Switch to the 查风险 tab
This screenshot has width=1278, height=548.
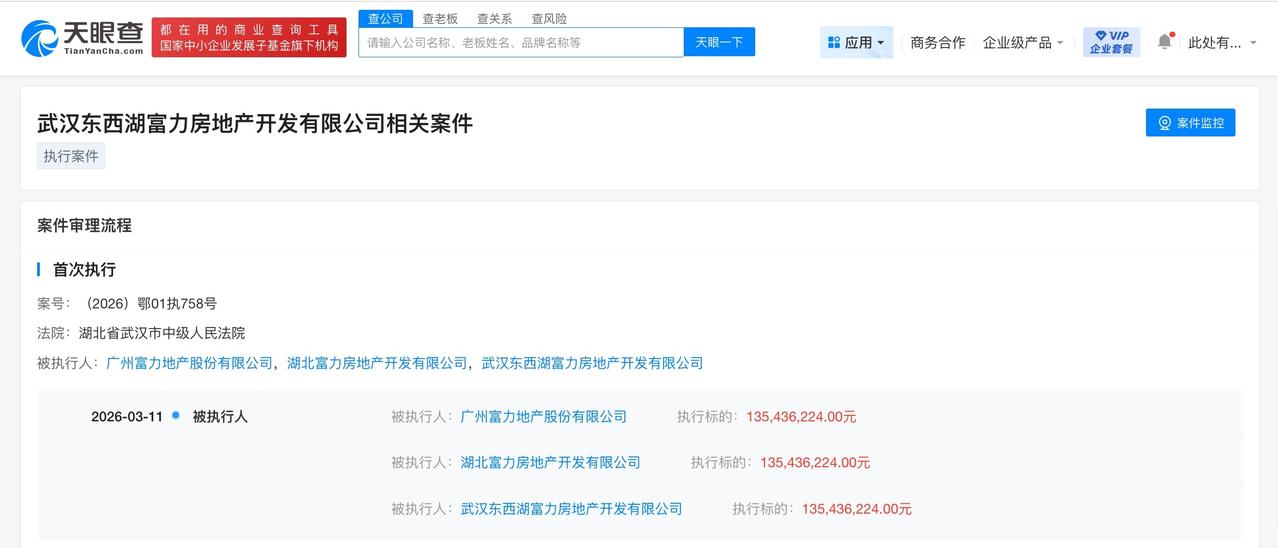[x=549, y=18]
